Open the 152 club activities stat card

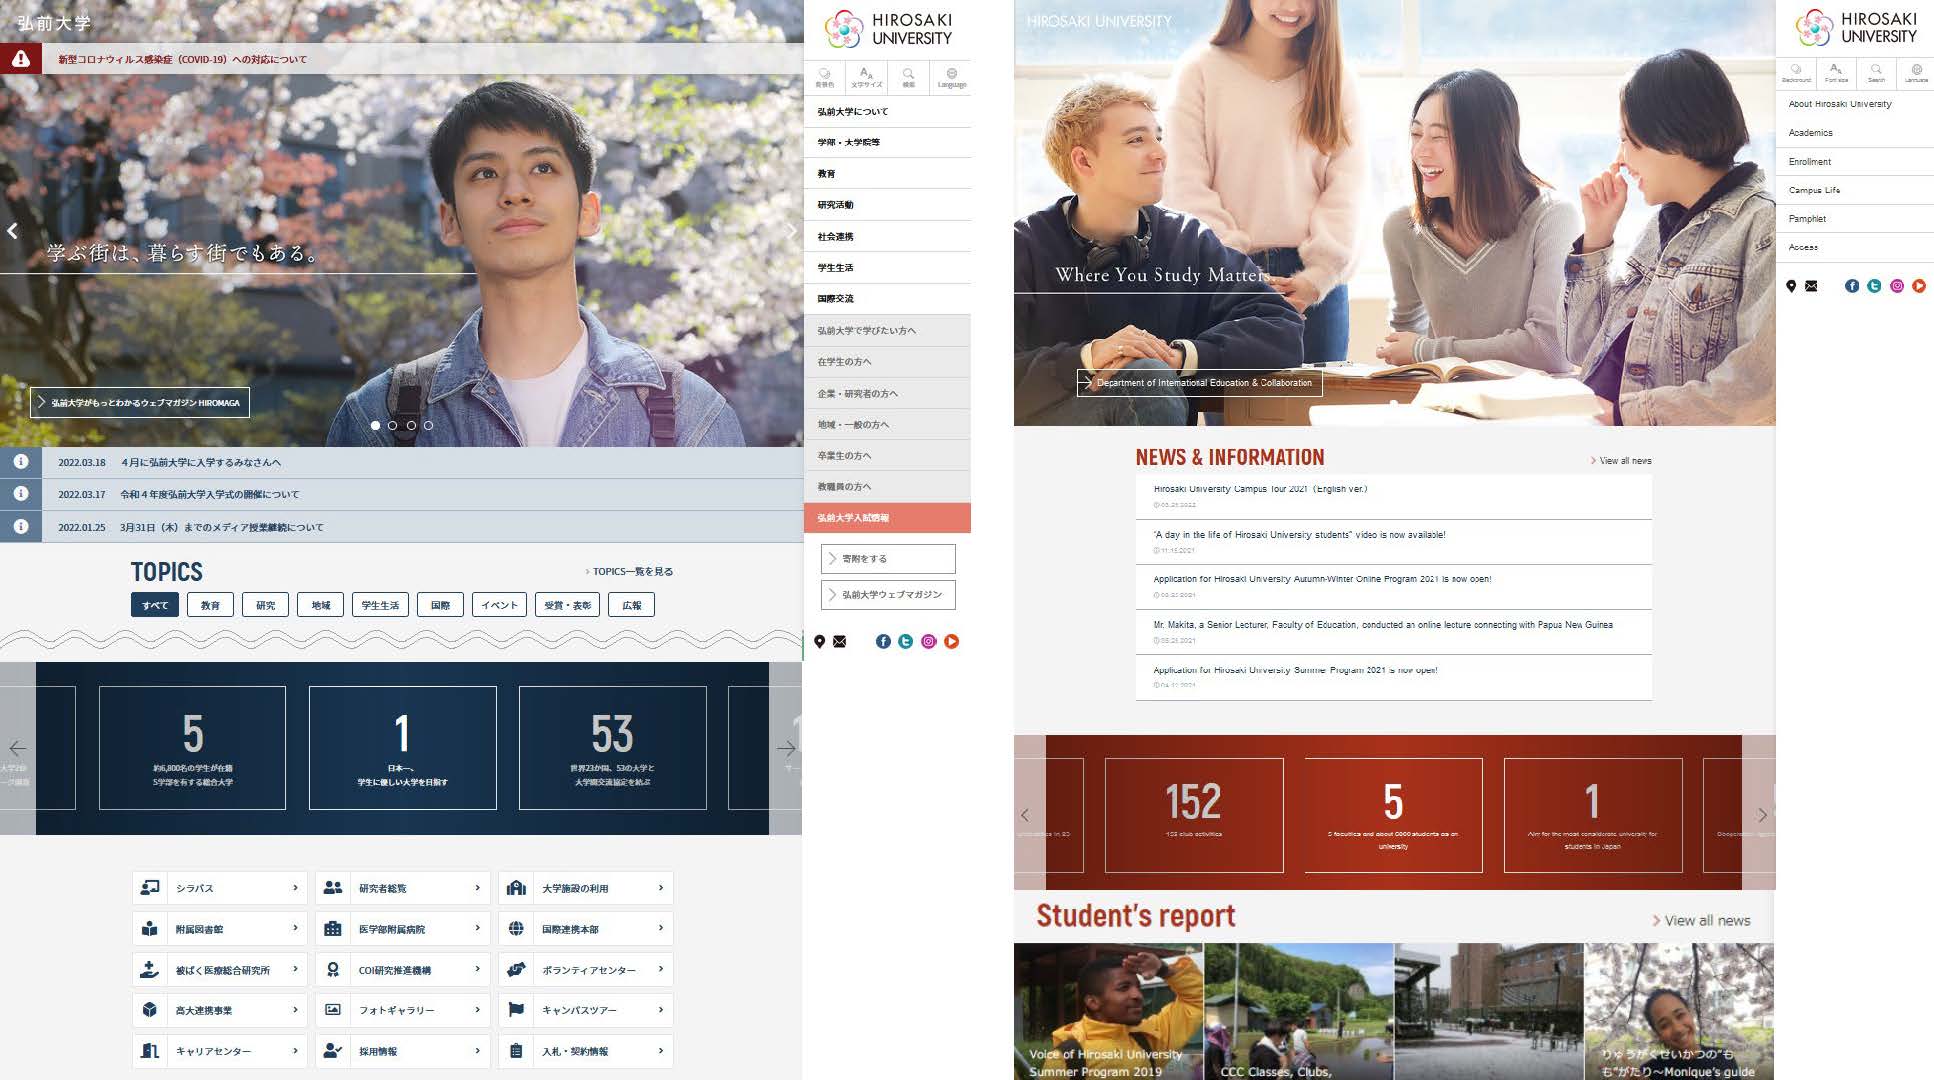point(1194,815)
